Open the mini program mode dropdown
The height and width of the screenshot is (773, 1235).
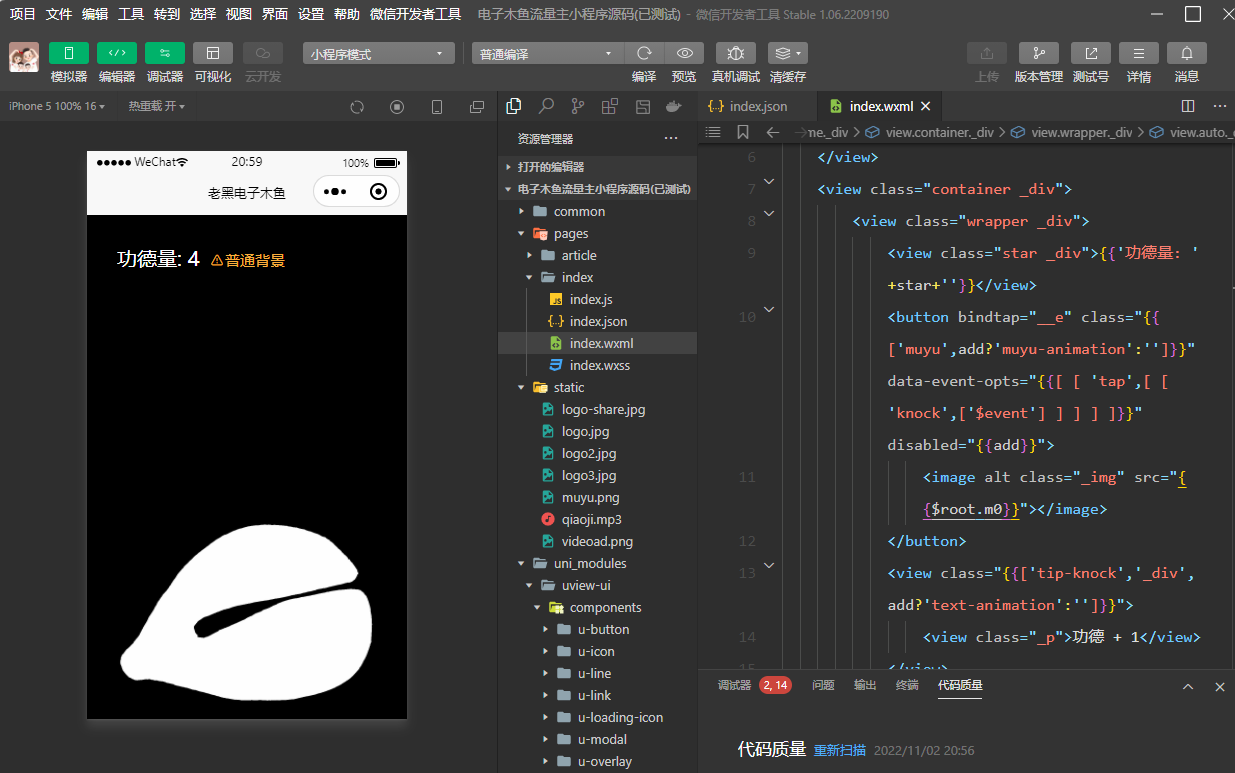pyautogui.click(x=378, y=54)
